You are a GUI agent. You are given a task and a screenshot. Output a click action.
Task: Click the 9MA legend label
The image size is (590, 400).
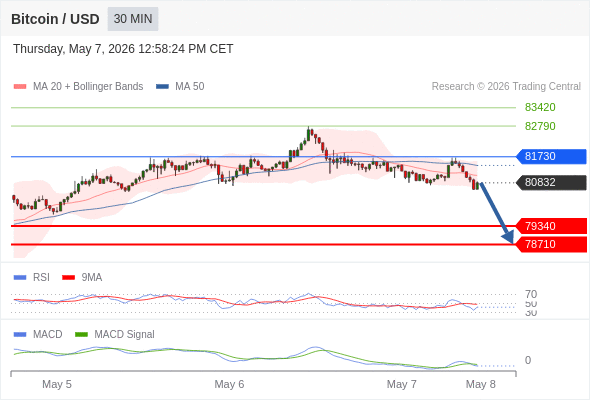click(92, 278)
